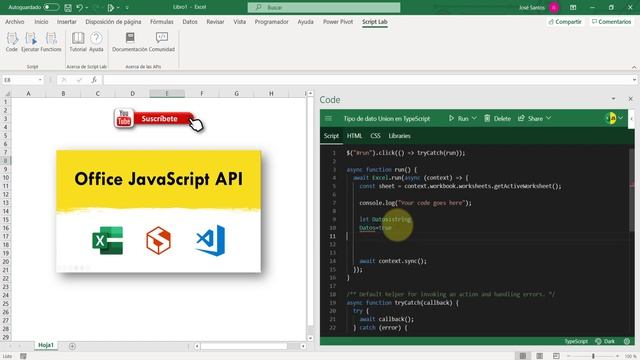
Task: Open the Fórmulas ribbon tab
Action: coord(162,22)
